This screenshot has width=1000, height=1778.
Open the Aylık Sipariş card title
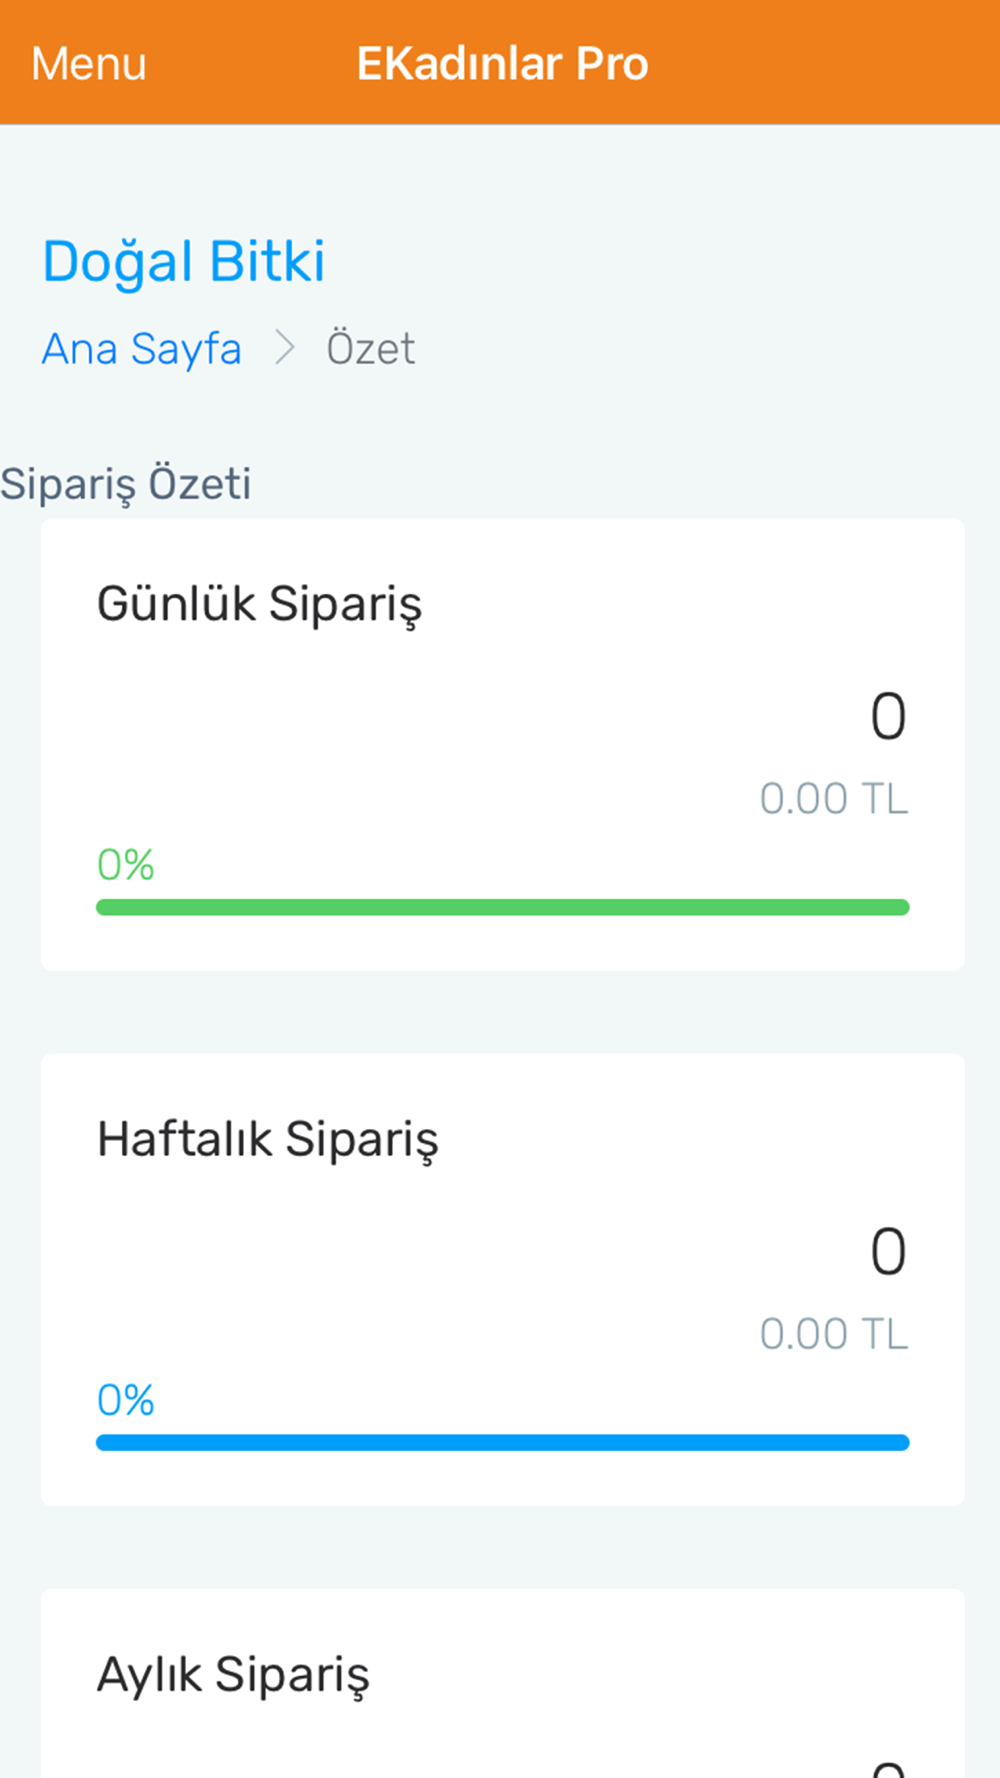pos(233,1674)
